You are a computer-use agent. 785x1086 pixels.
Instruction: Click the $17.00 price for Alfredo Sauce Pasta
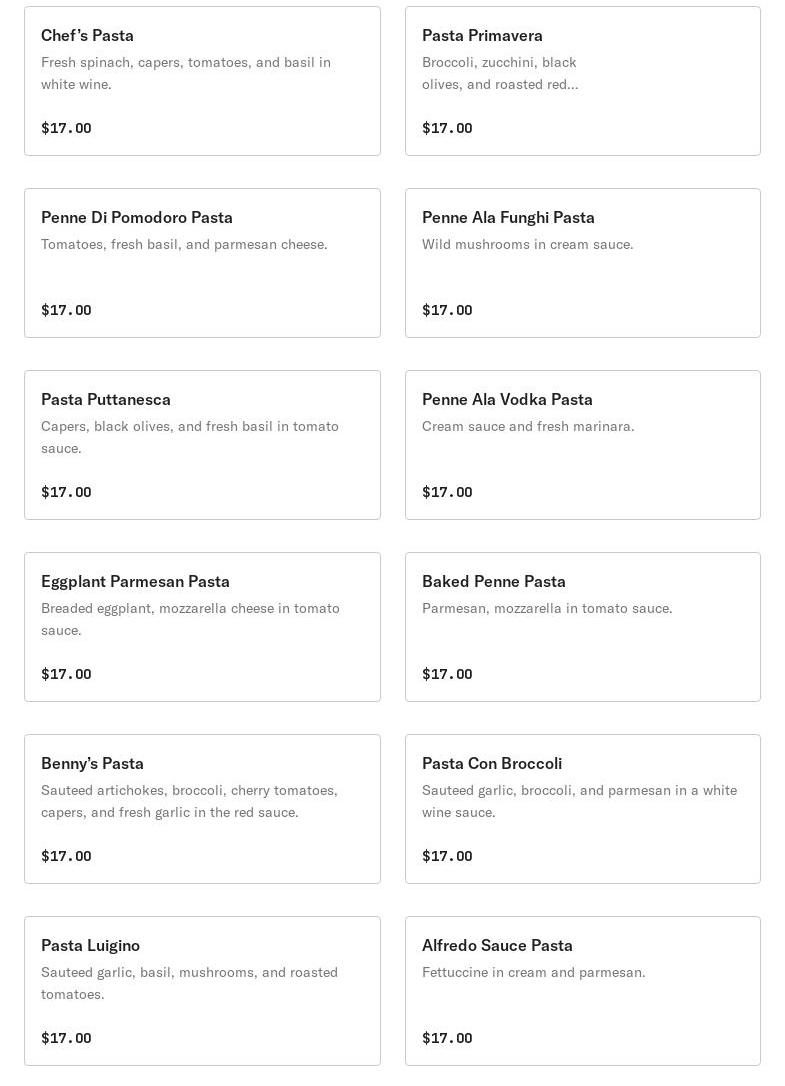(x=447, y=1038)
